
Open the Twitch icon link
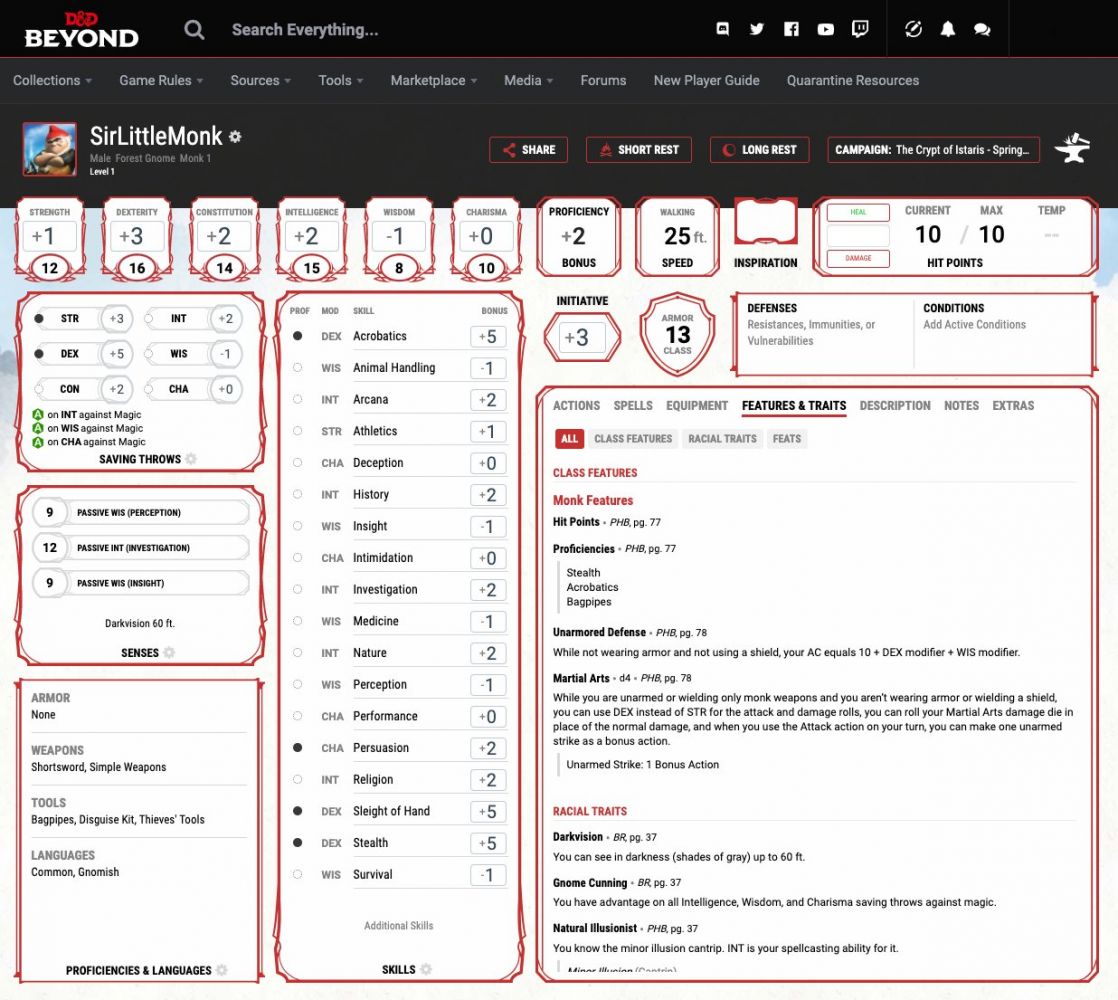click(860, 29)
